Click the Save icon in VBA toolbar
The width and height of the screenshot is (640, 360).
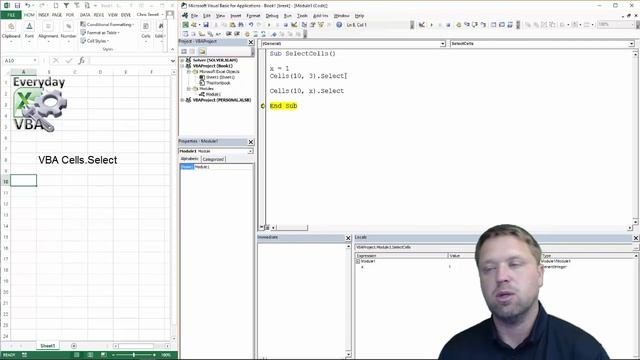[206, 25]
